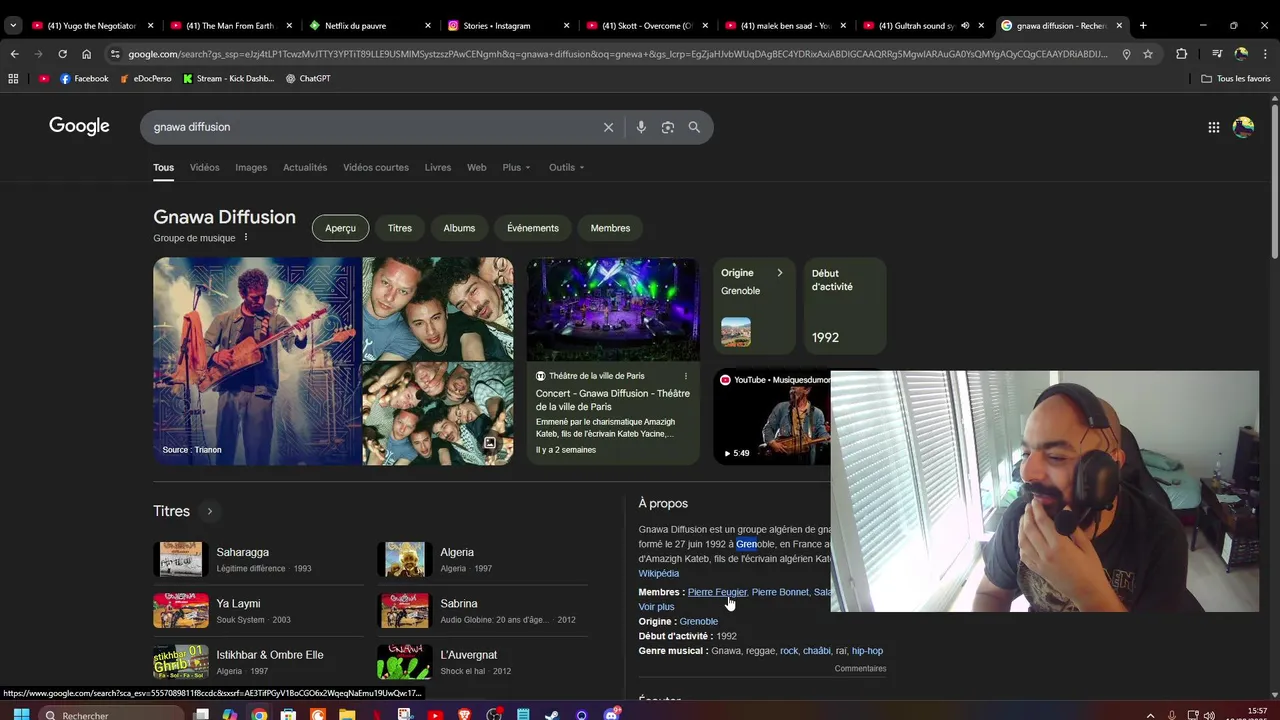This screenshot has height=720, width=1280.
Task: Switch to the Web search tab
Action: [477, 167]
